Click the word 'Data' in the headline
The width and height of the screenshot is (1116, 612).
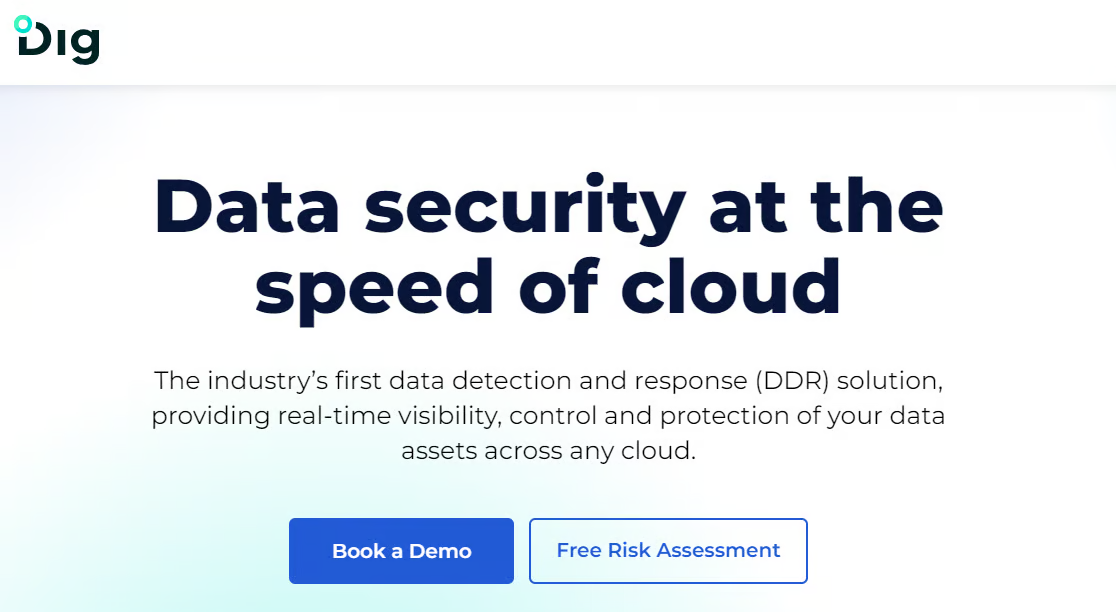pyautogui.click(x=246, y=206)
